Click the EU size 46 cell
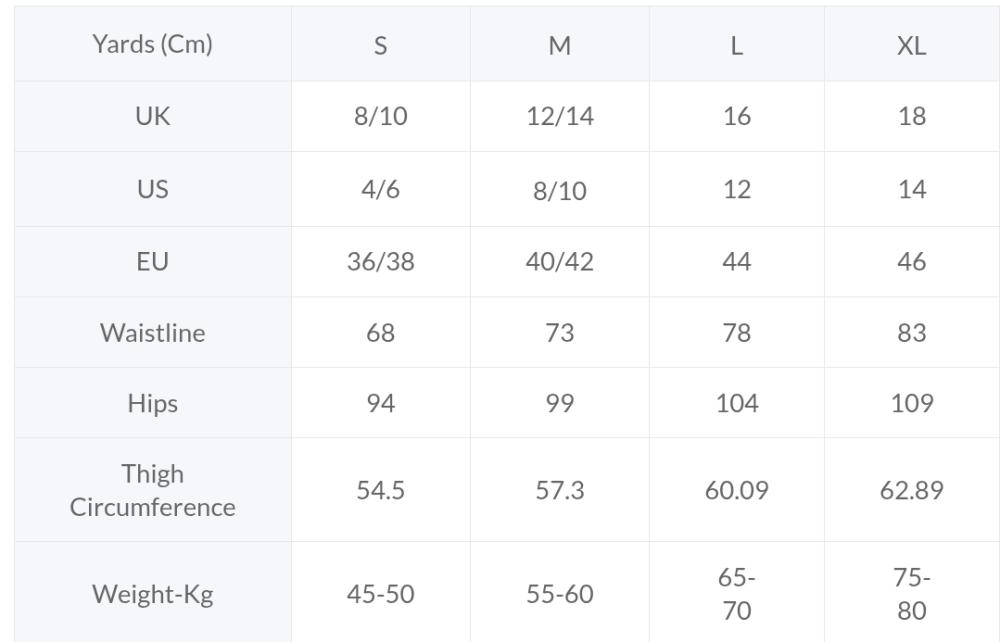This screenshot has height=642, width=1000. tap(912, 261)
